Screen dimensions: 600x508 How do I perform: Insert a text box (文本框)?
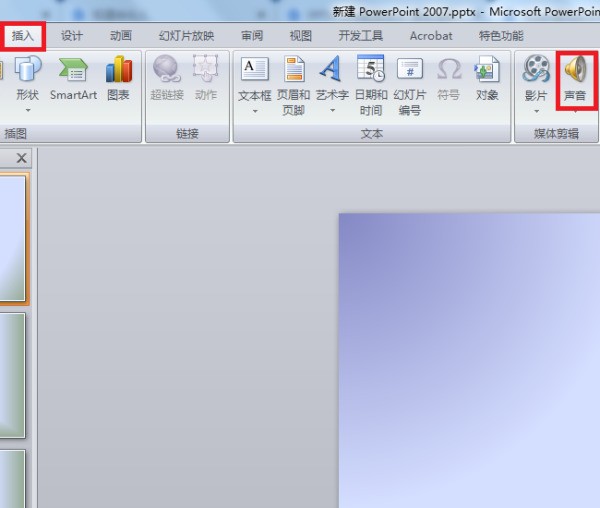point(255,78)
